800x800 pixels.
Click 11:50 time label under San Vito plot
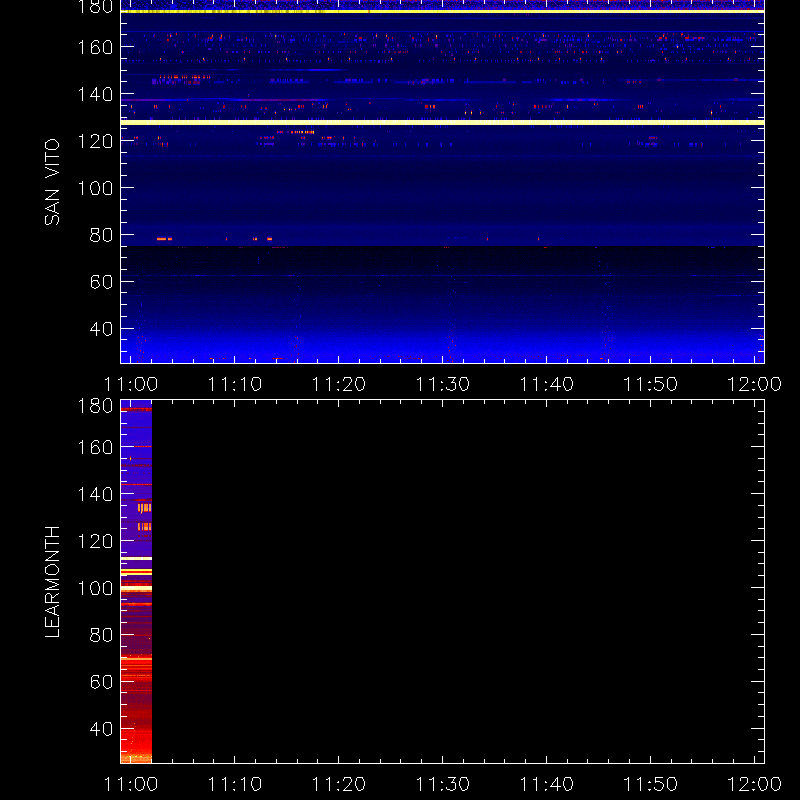coord(651,384)
